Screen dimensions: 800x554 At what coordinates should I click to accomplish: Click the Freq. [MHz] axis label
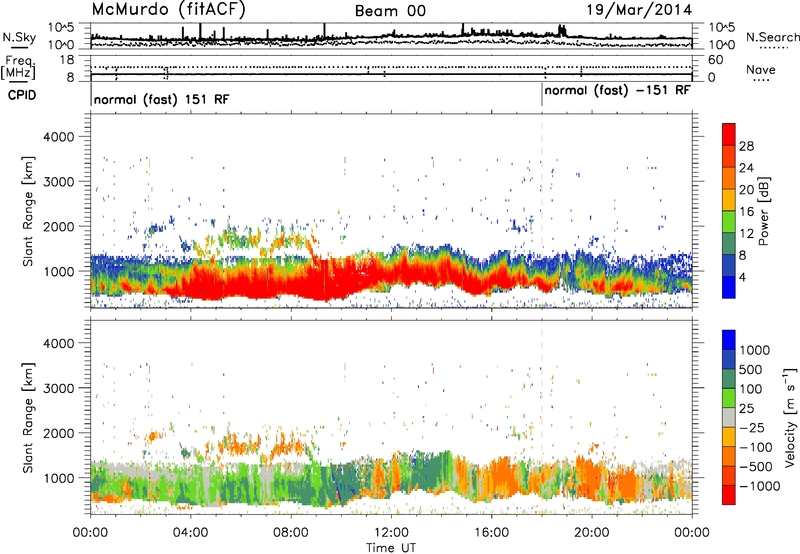pos(18,68)
